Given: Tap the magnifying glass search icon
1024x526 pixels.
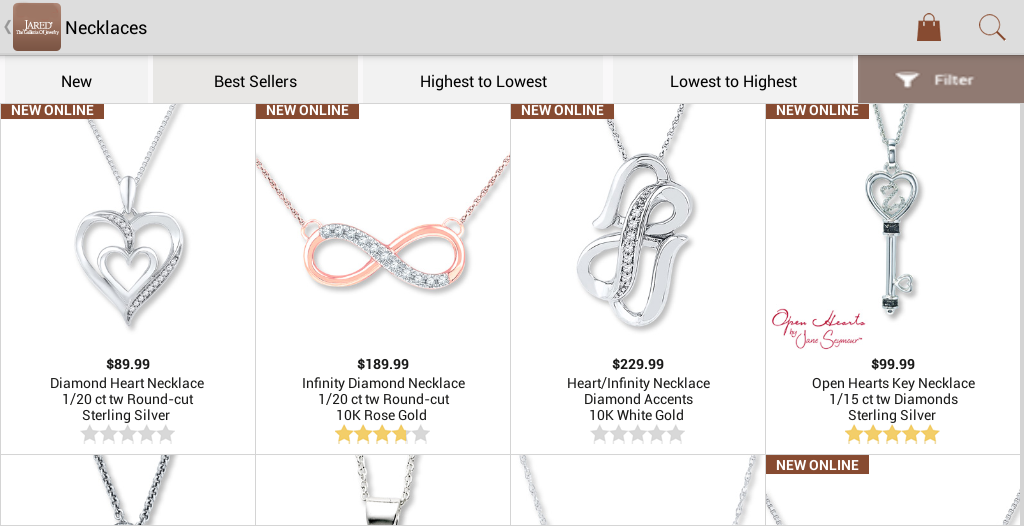Looking at the screenshot, I should coord(991,28).
